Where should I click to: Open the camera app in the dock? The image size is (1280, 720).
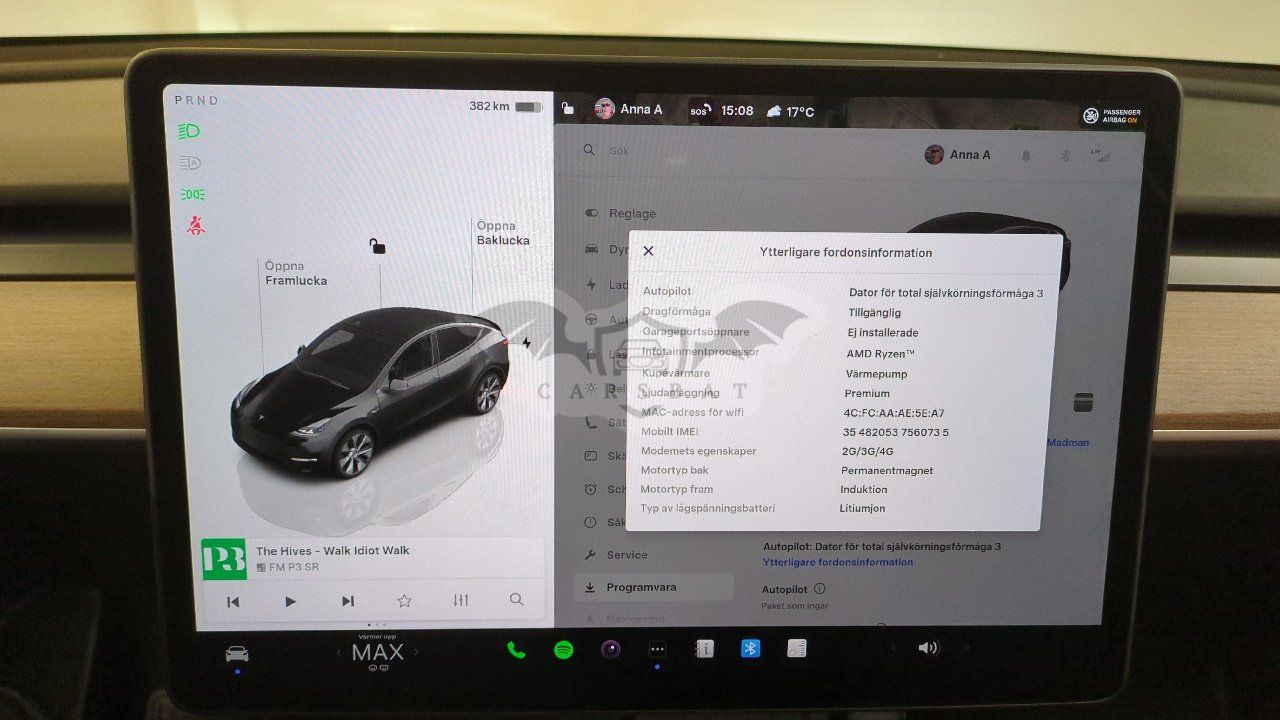610,649
